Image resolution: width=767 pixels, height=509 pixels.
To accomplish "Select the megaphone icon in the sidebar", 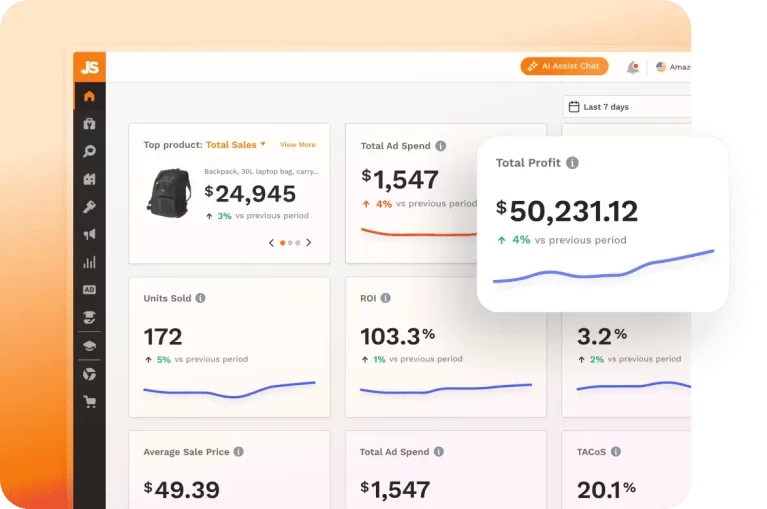I will 89,235.
